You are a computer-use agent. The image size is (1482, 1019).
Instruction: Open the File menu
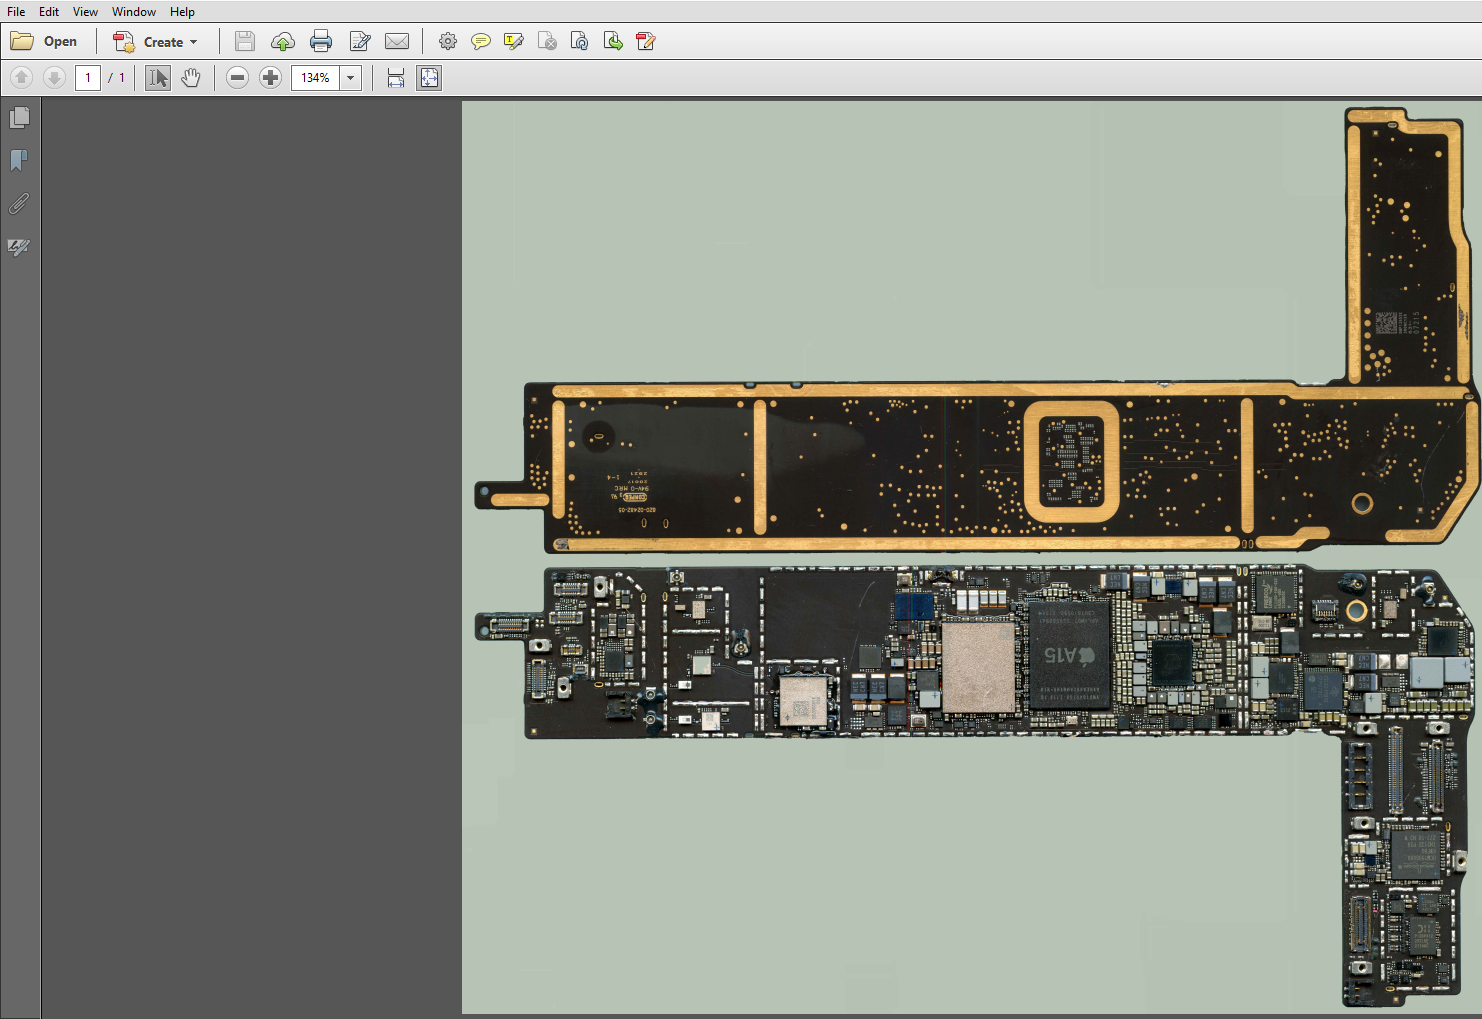coord(16,11)
